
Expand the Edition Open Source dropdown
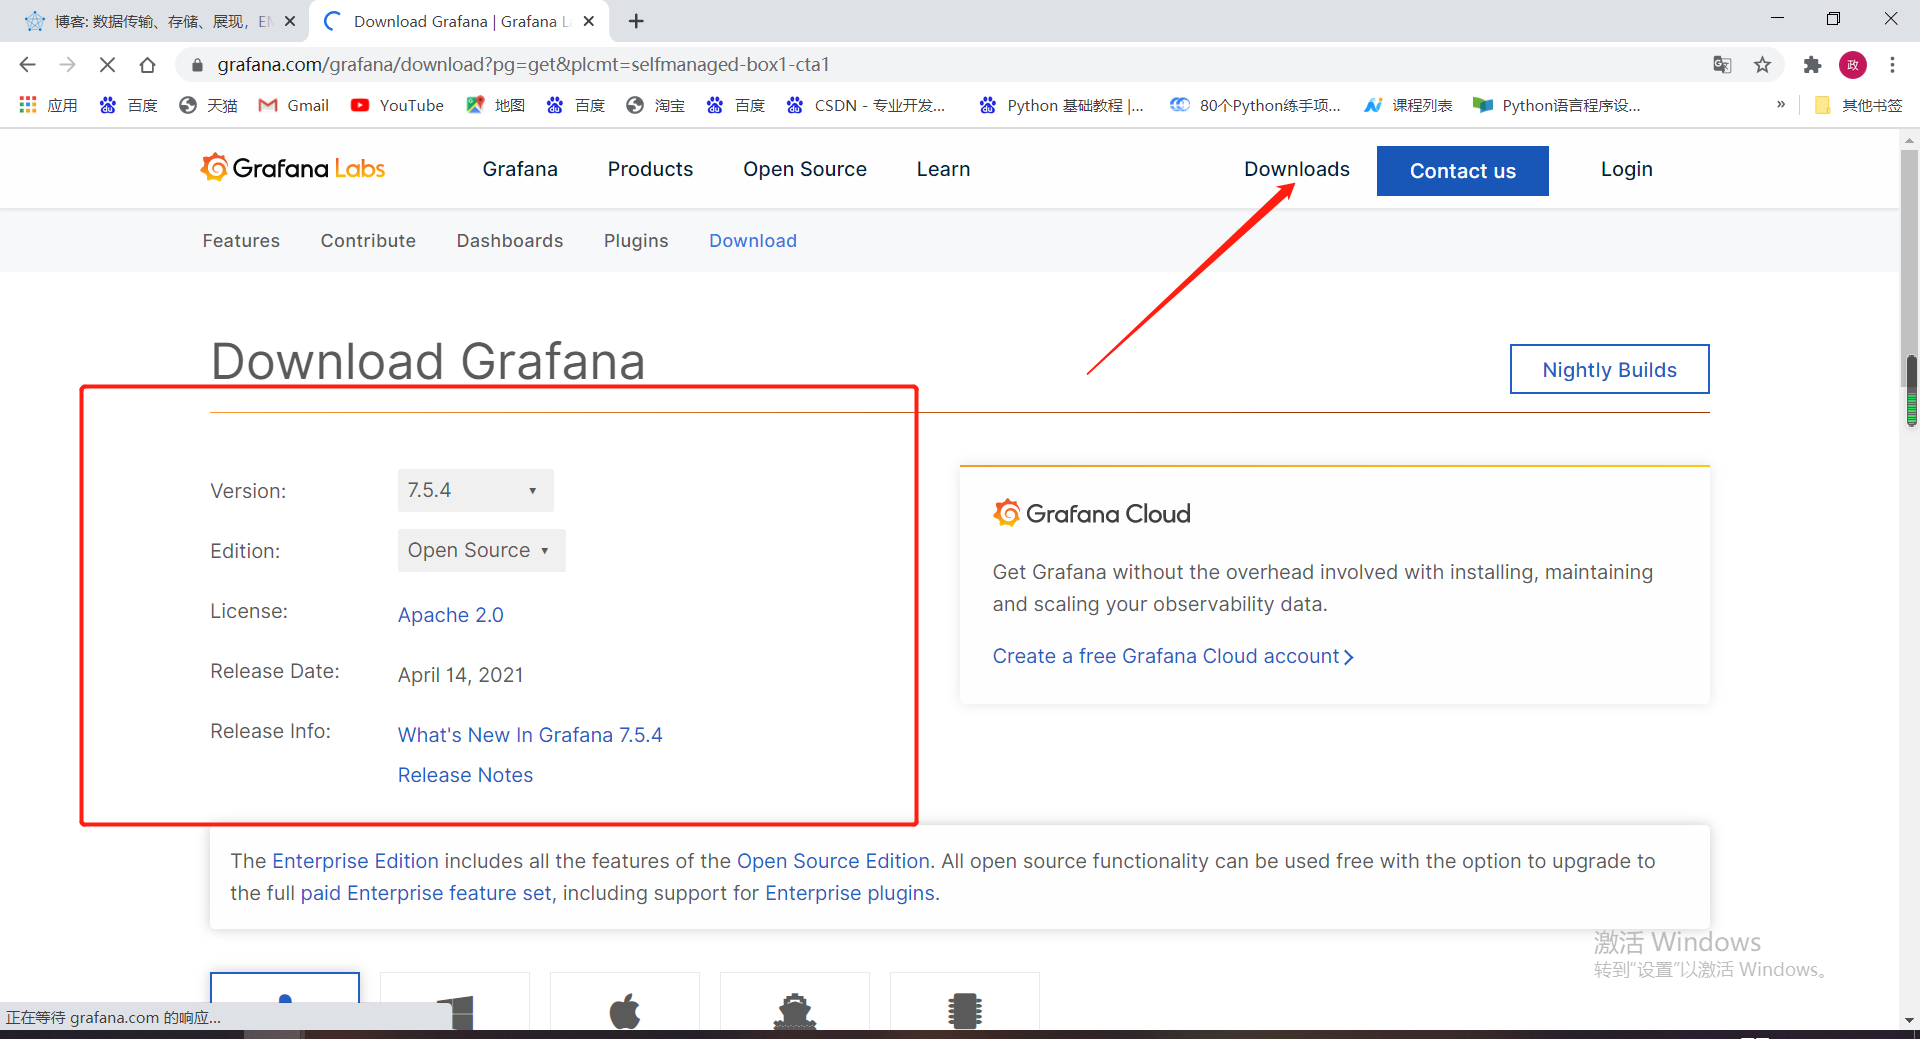click(x=482, y=550)
